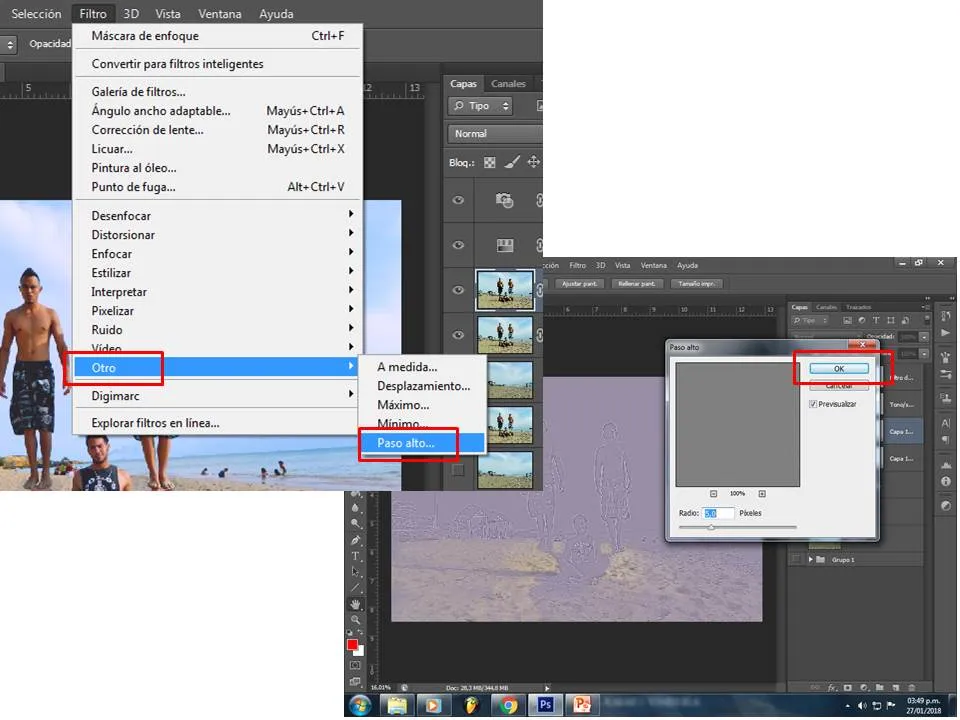Click the zoom in plus icon in Paso alto

762,493
